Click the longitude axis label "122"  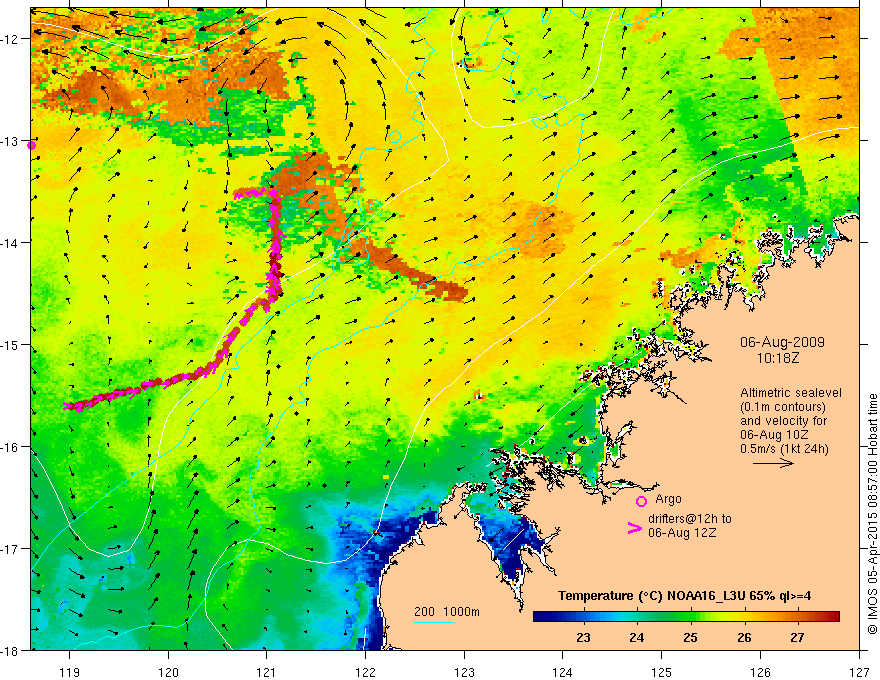click(365, 672)
